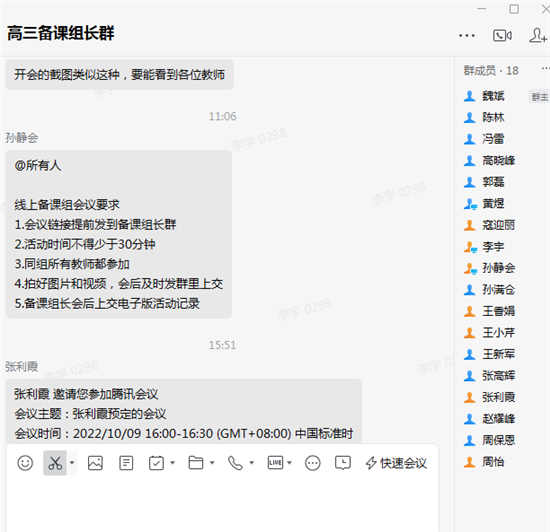Image resolution: width=550 pixels, height=532 pixels.
Task: Add a member to the group
Action: tap(538, 35)
